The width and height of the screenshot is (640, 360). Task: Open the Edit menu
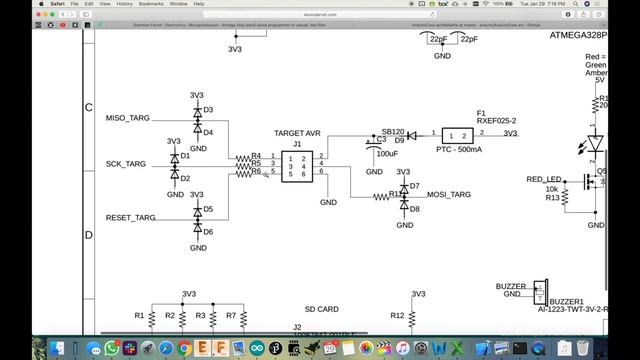coord(89,4)
